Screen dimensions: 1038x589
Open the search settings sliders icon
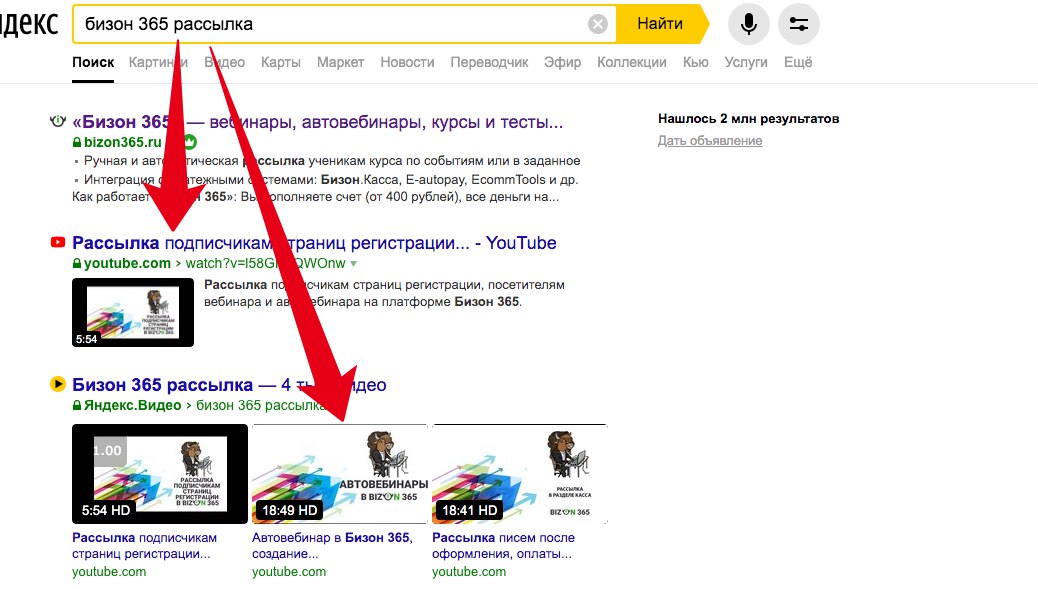point(798,24)
